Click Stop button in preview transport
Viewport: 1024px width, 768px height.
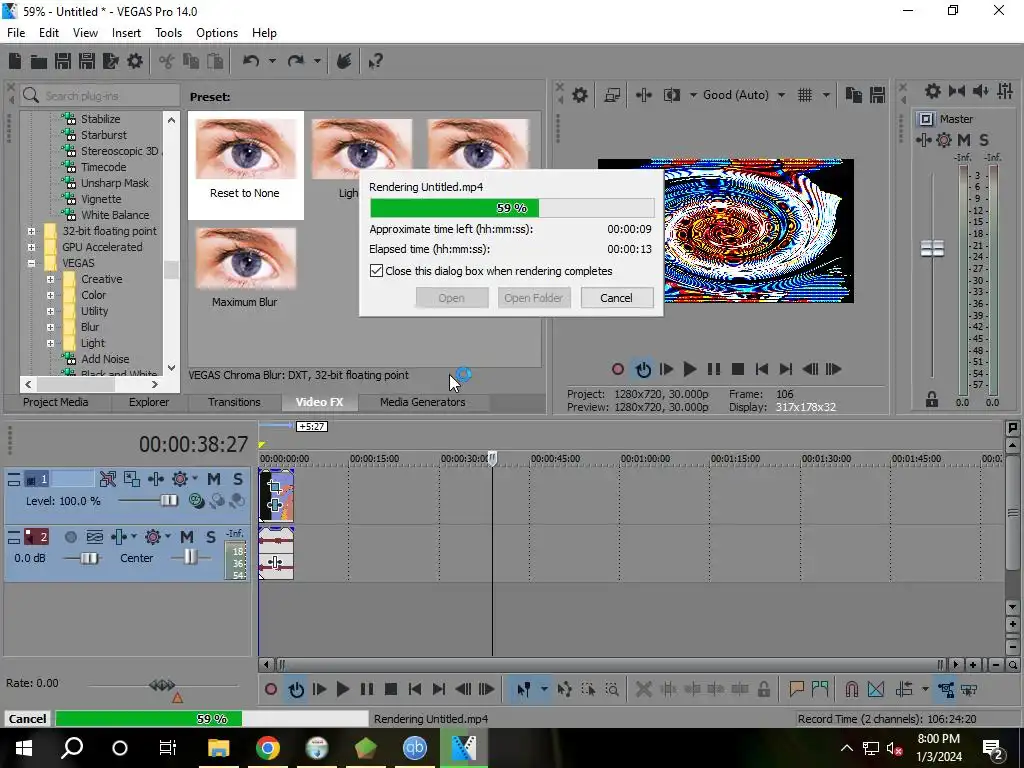[738, 370]
